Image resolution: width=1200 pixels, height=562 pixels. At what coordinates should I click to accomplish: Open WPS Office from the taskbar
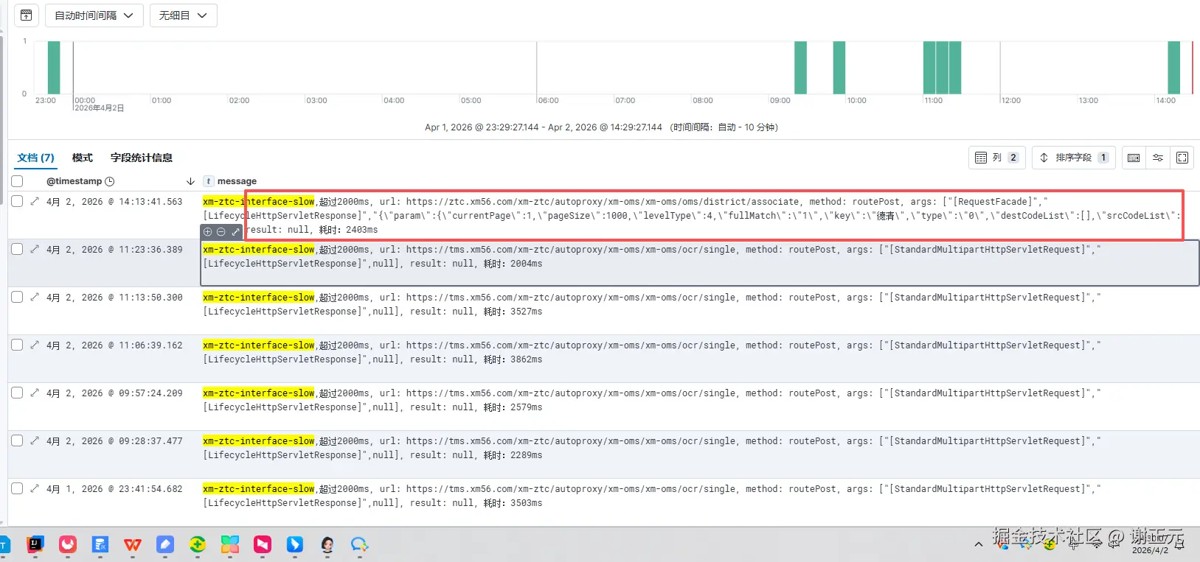coord(133,545)
